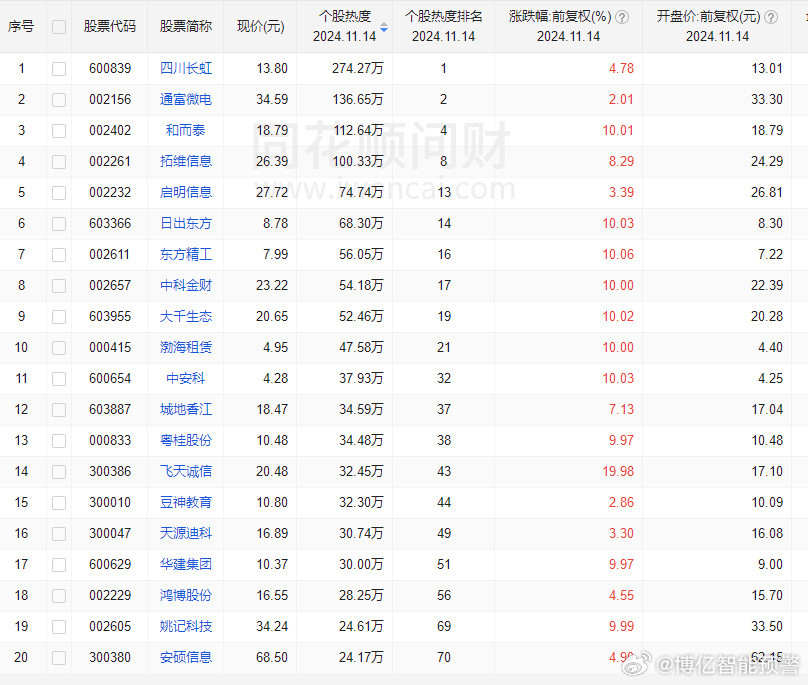
Task: Check the box for 四川长虹 row
Action: point(59,69)
